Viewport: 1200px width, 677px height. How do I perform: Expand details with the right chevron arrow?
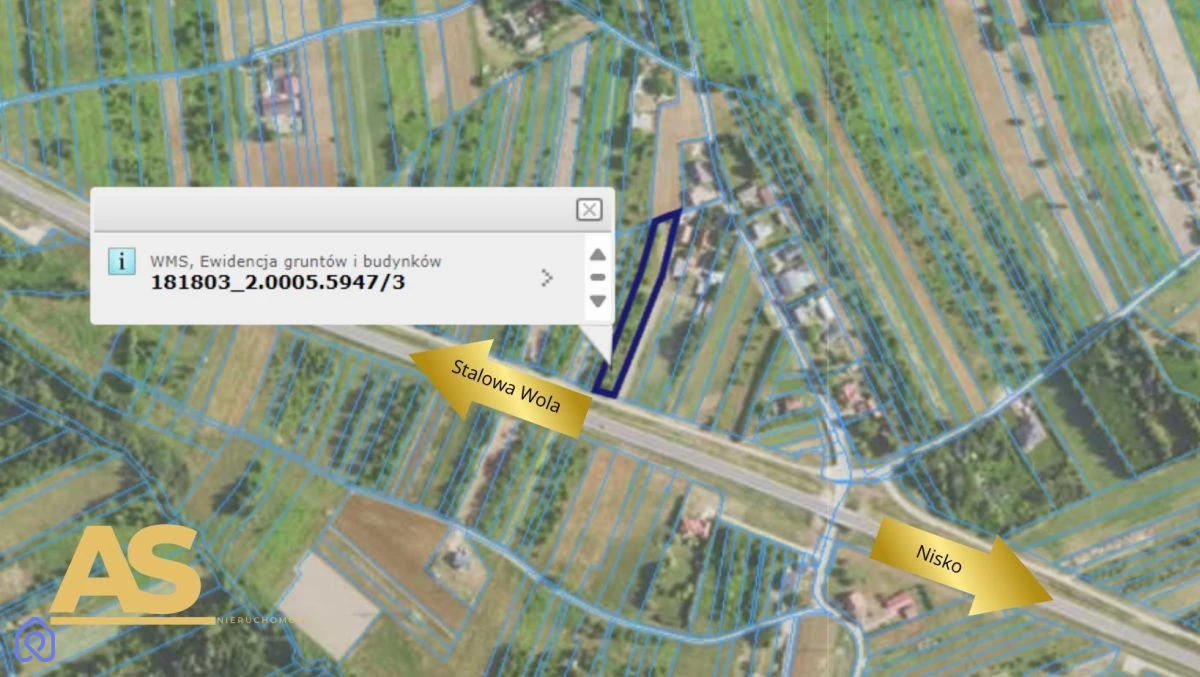[x=547, y=277]
